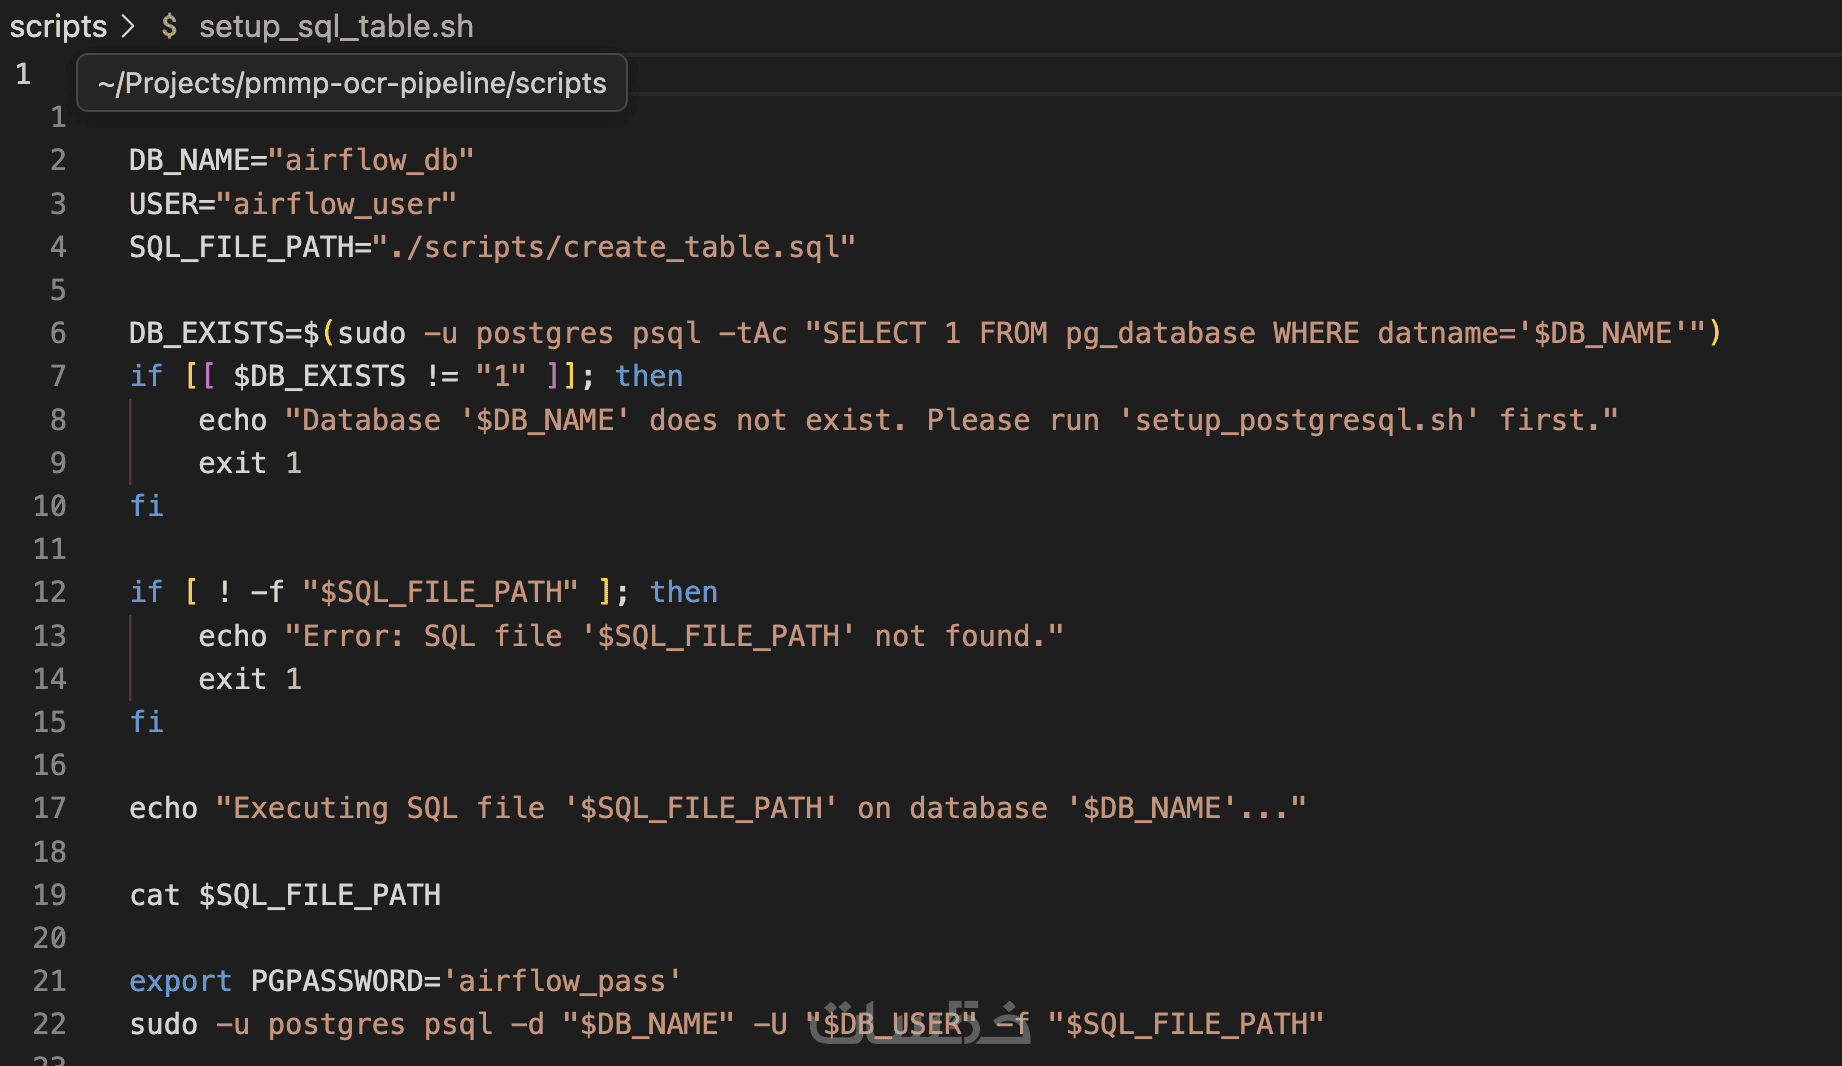Click the 'fi' keyword on line 10
The image size is (1842, 1066).
tap(147, 506)
